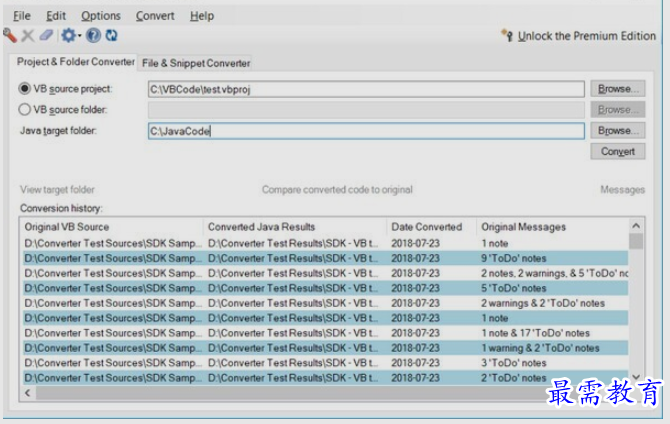Image resolution: width=670 pixels, height=424 pixels.
Task: Switch to Project & Folder Converter tab
Action: point(76,62)
